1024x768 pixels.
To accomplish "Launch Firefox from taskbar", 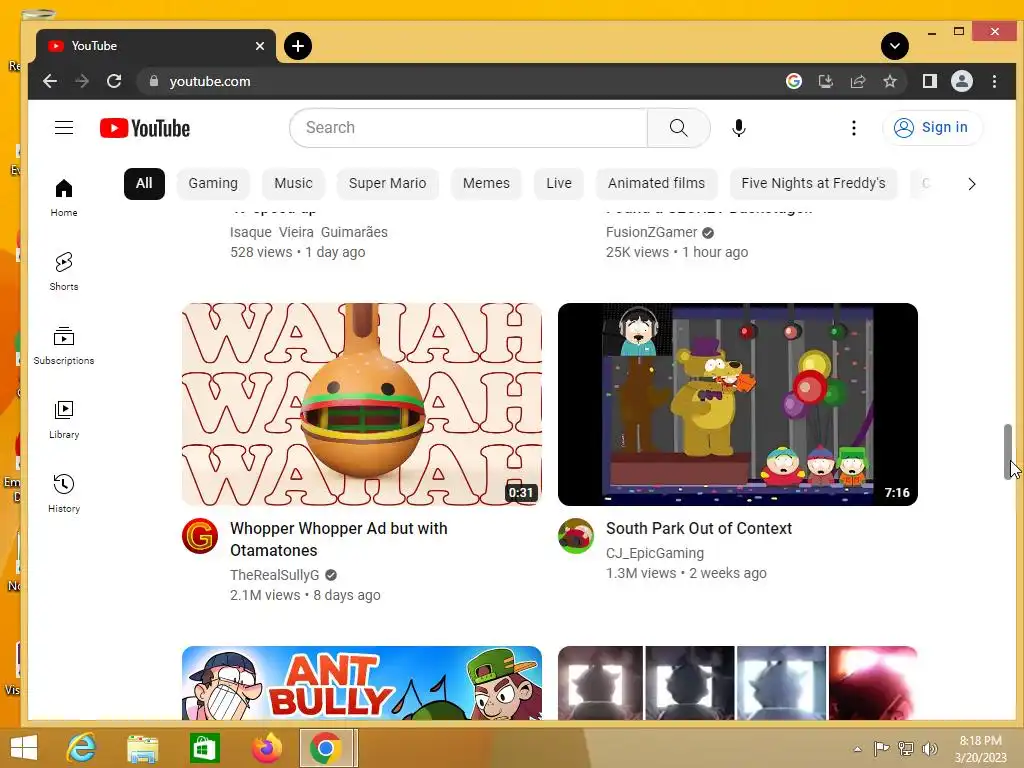I will click(266, 748).
